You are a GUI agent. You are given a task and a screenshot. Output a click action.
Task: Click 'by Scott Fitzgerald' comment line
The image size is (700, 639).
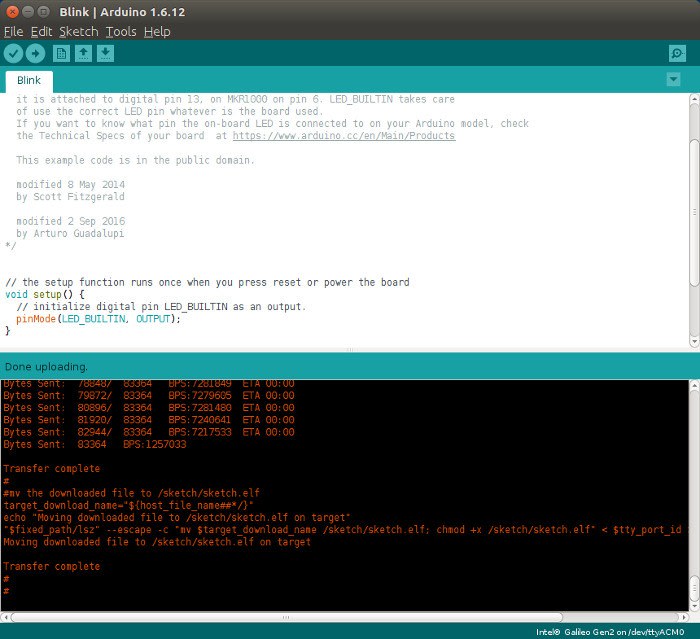coord(71,196)
